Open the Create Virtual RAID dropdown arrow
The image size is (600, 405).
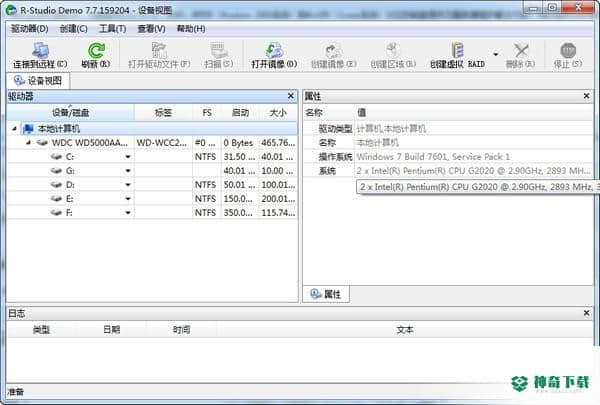[x=496, y=54]
